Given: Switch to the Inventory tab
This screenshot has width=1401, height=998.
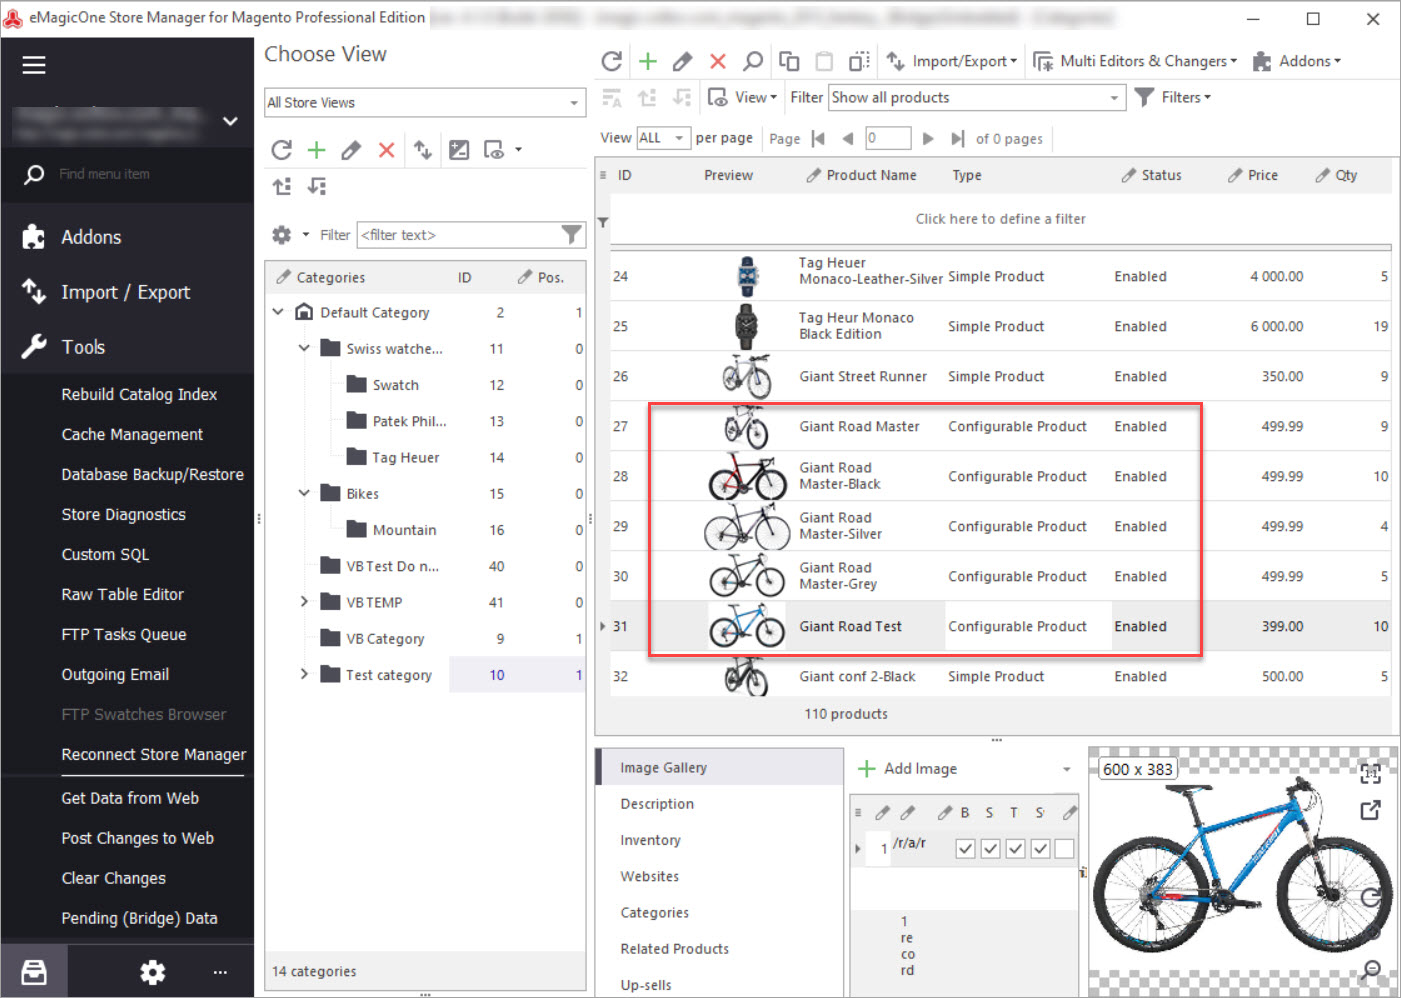Looking at the screenshot, I should 650,840.
